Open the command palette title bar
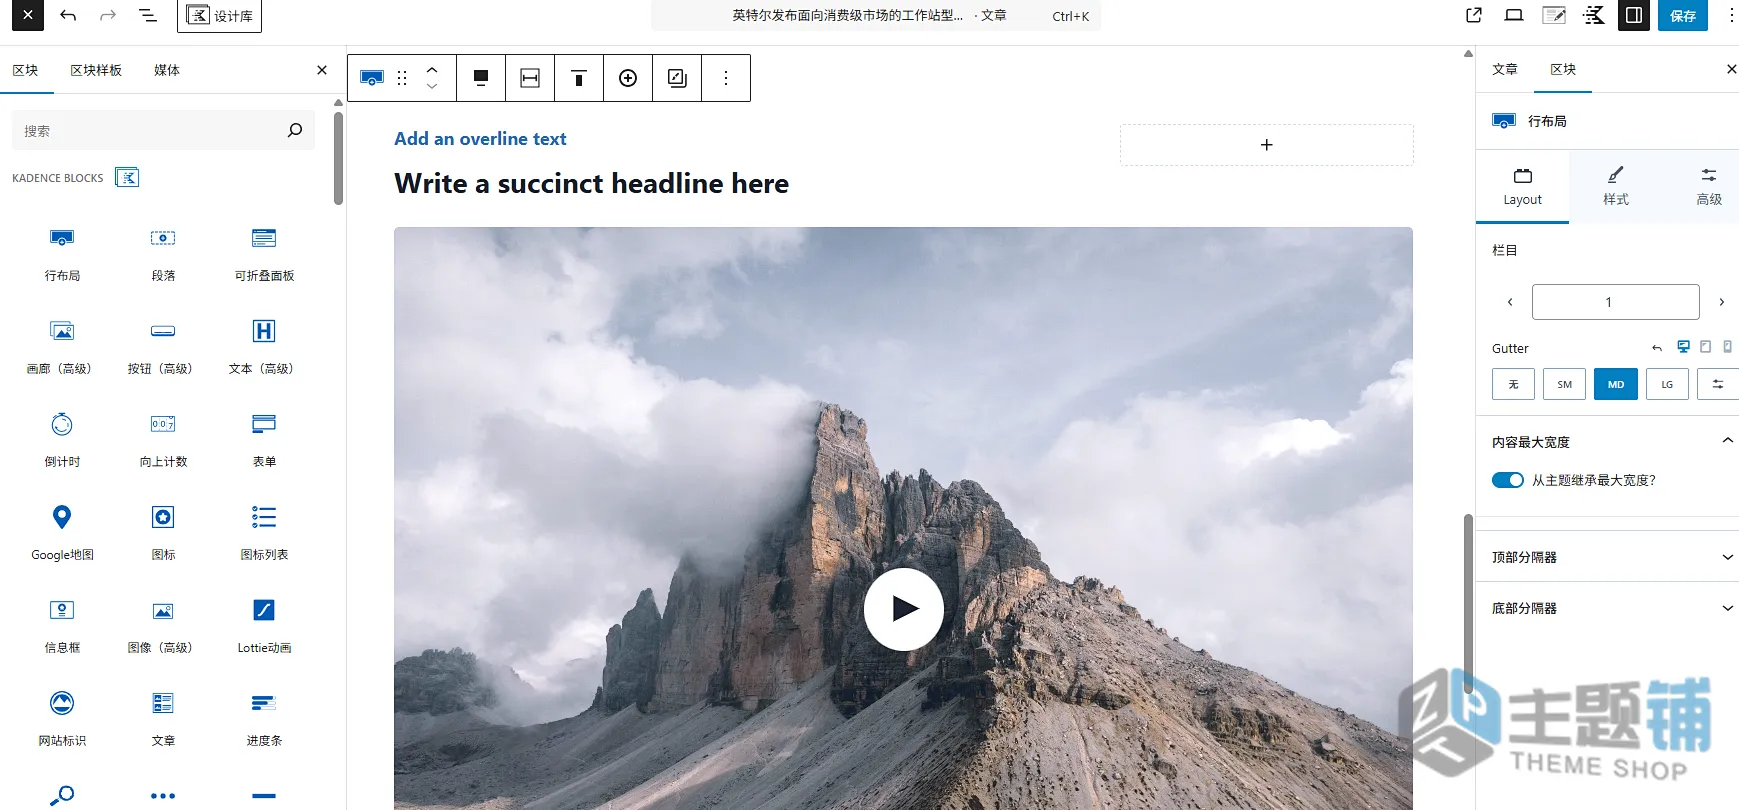This screenshot has width=1739, height=810. 876,15
